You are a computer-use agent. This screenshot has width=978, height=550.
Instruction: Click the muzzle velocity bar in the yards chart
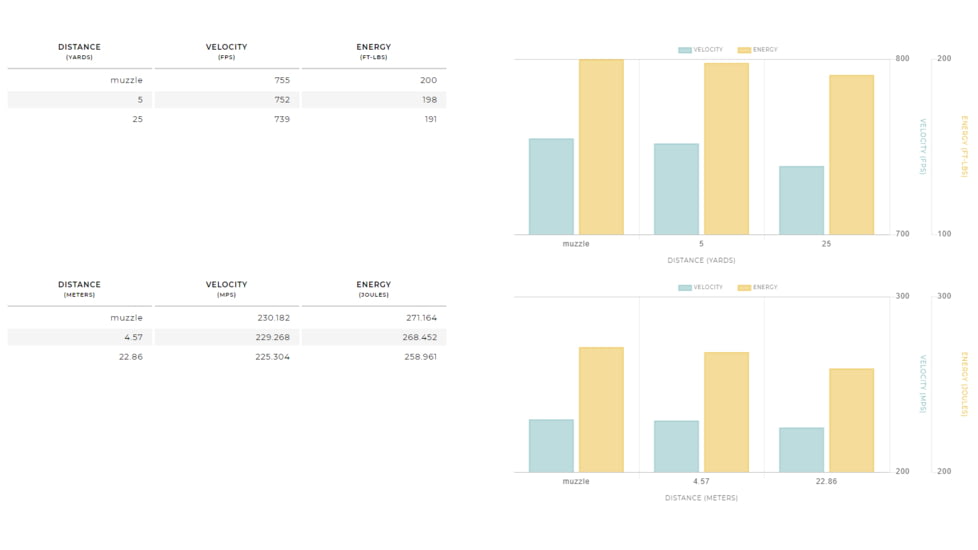551,187
